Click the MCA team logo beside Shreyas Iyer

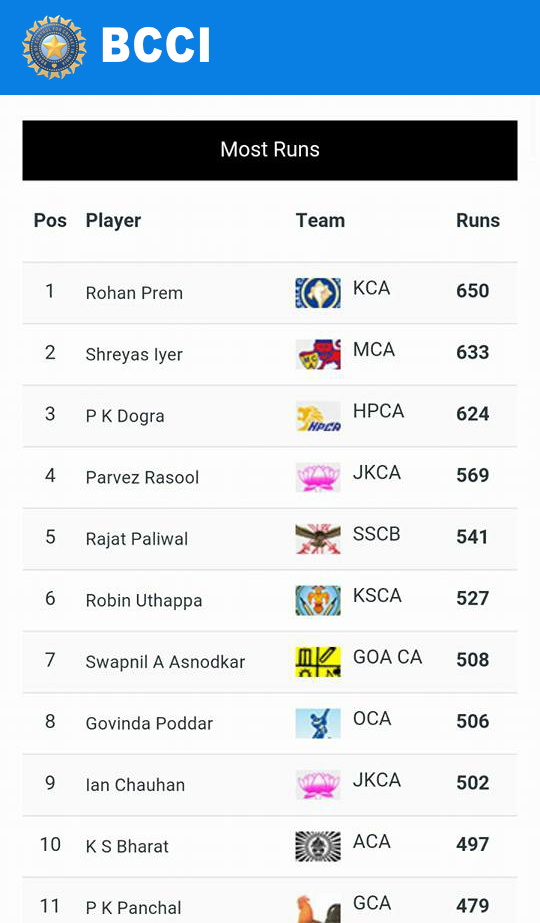pyautogui.click(x=318, y=354)
